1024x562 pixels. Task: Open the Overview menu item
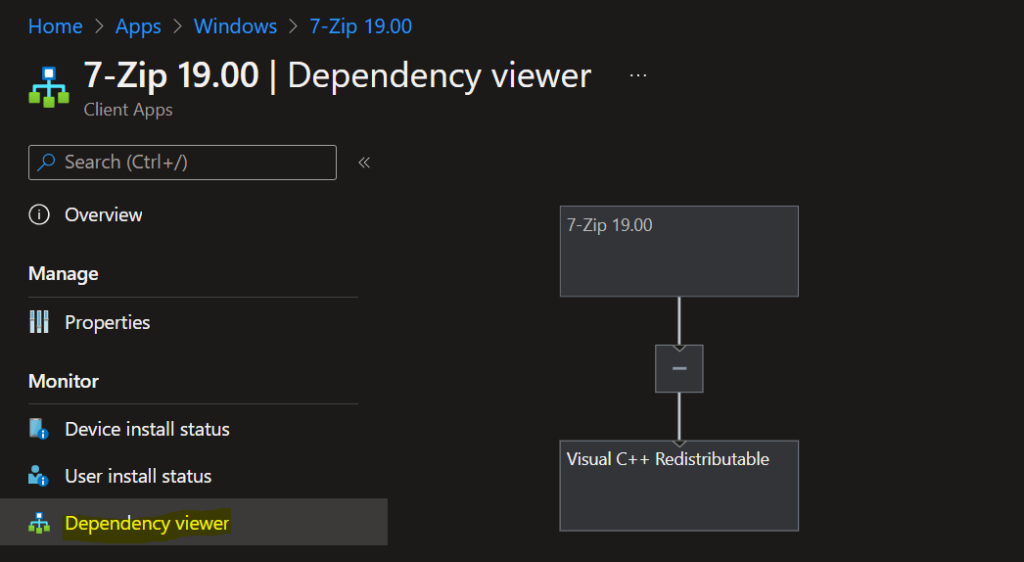pyautogui.click(x=103, y=215)
